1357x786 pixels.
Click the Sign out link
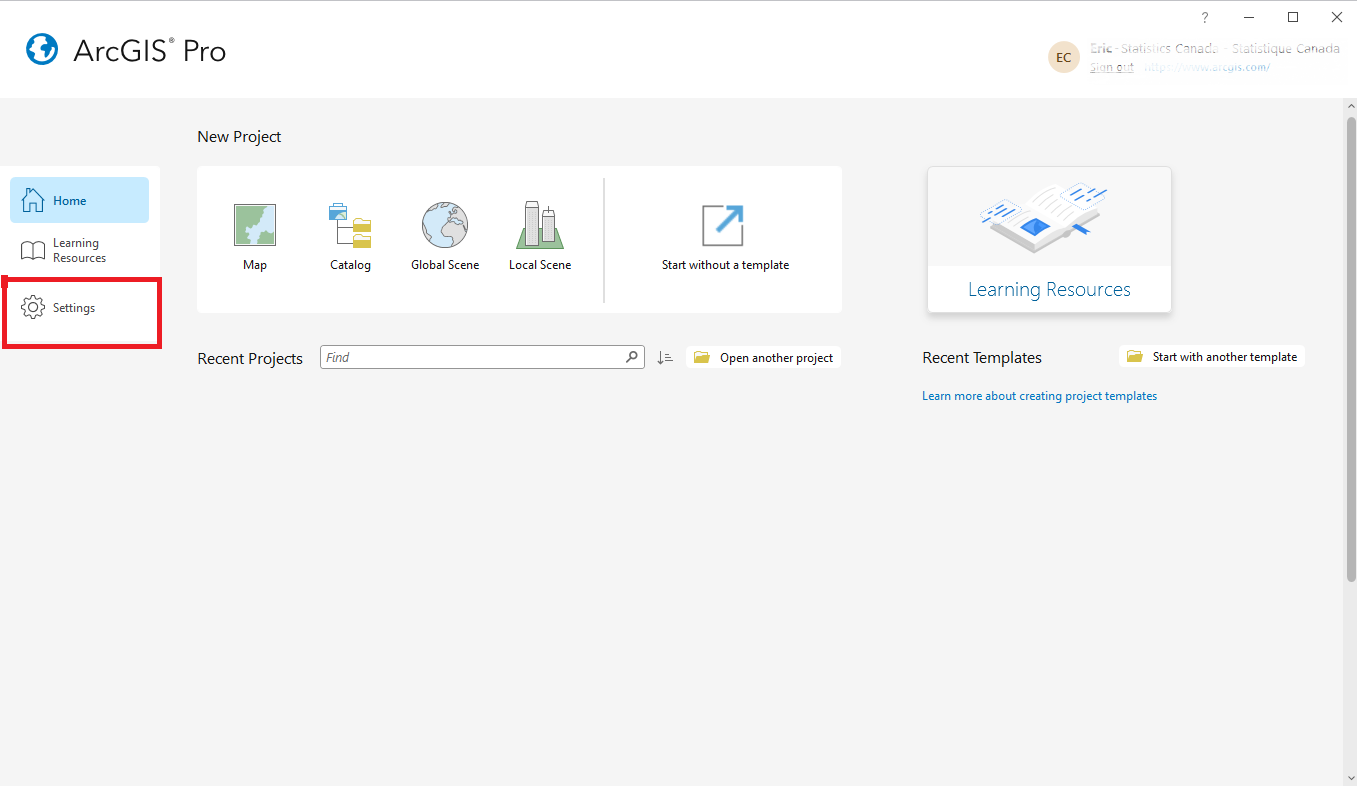[x=1112, y=67]
